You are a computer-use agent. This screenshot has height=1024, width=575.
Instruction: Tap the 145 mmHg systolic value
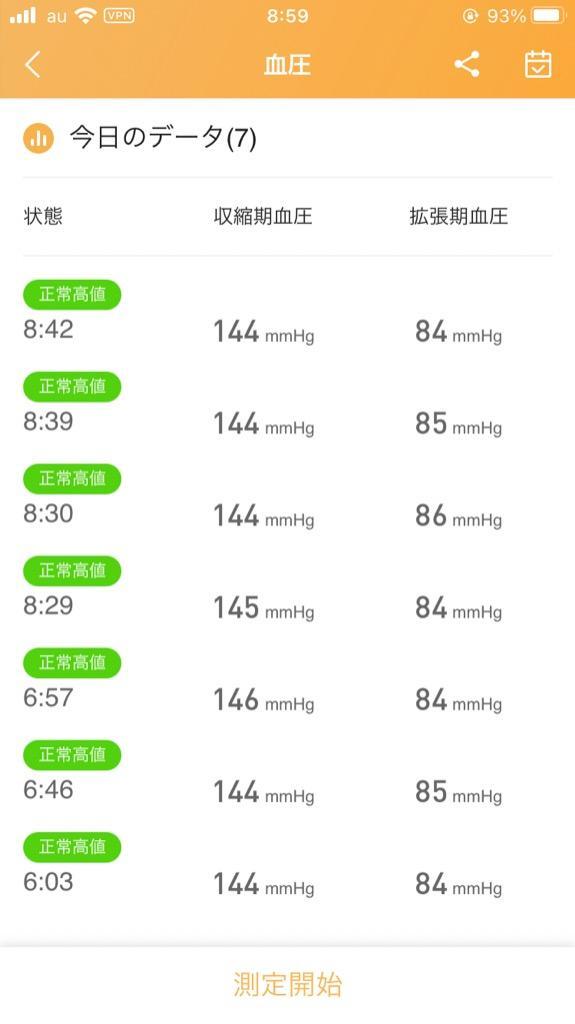(x=264, y=609)
